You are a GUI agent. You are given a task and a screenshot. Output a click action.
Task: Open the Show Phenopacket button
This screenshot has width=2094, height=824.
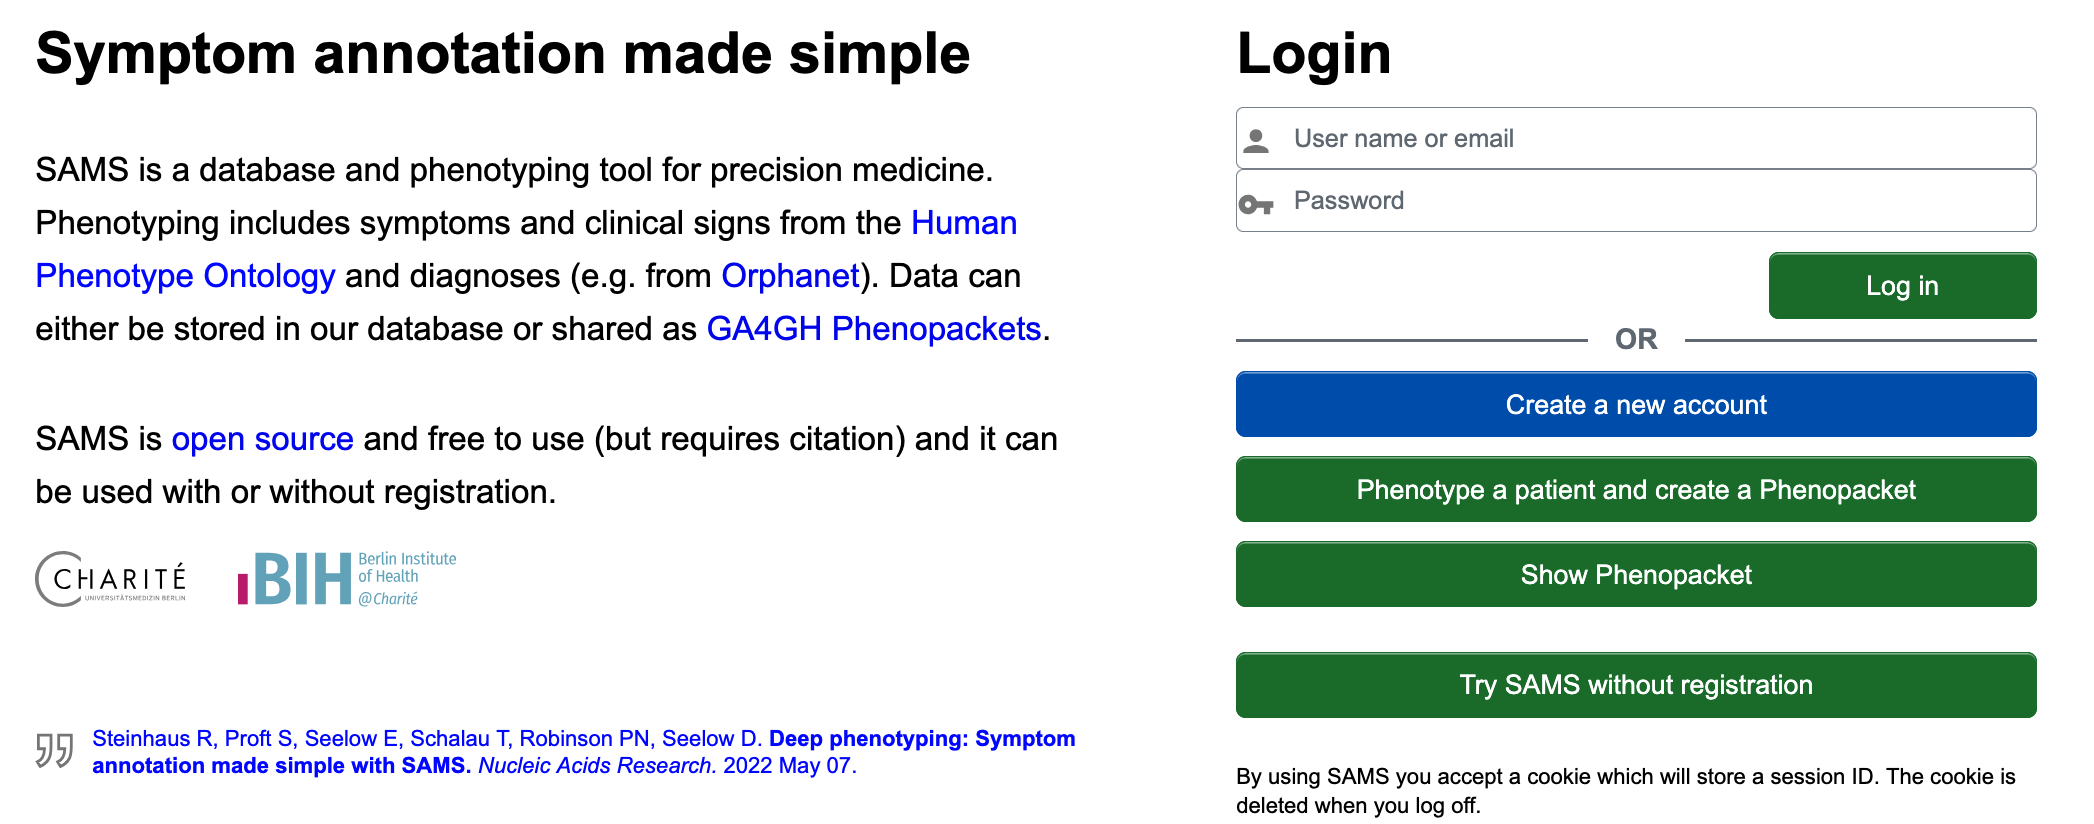click(1636, 575)
